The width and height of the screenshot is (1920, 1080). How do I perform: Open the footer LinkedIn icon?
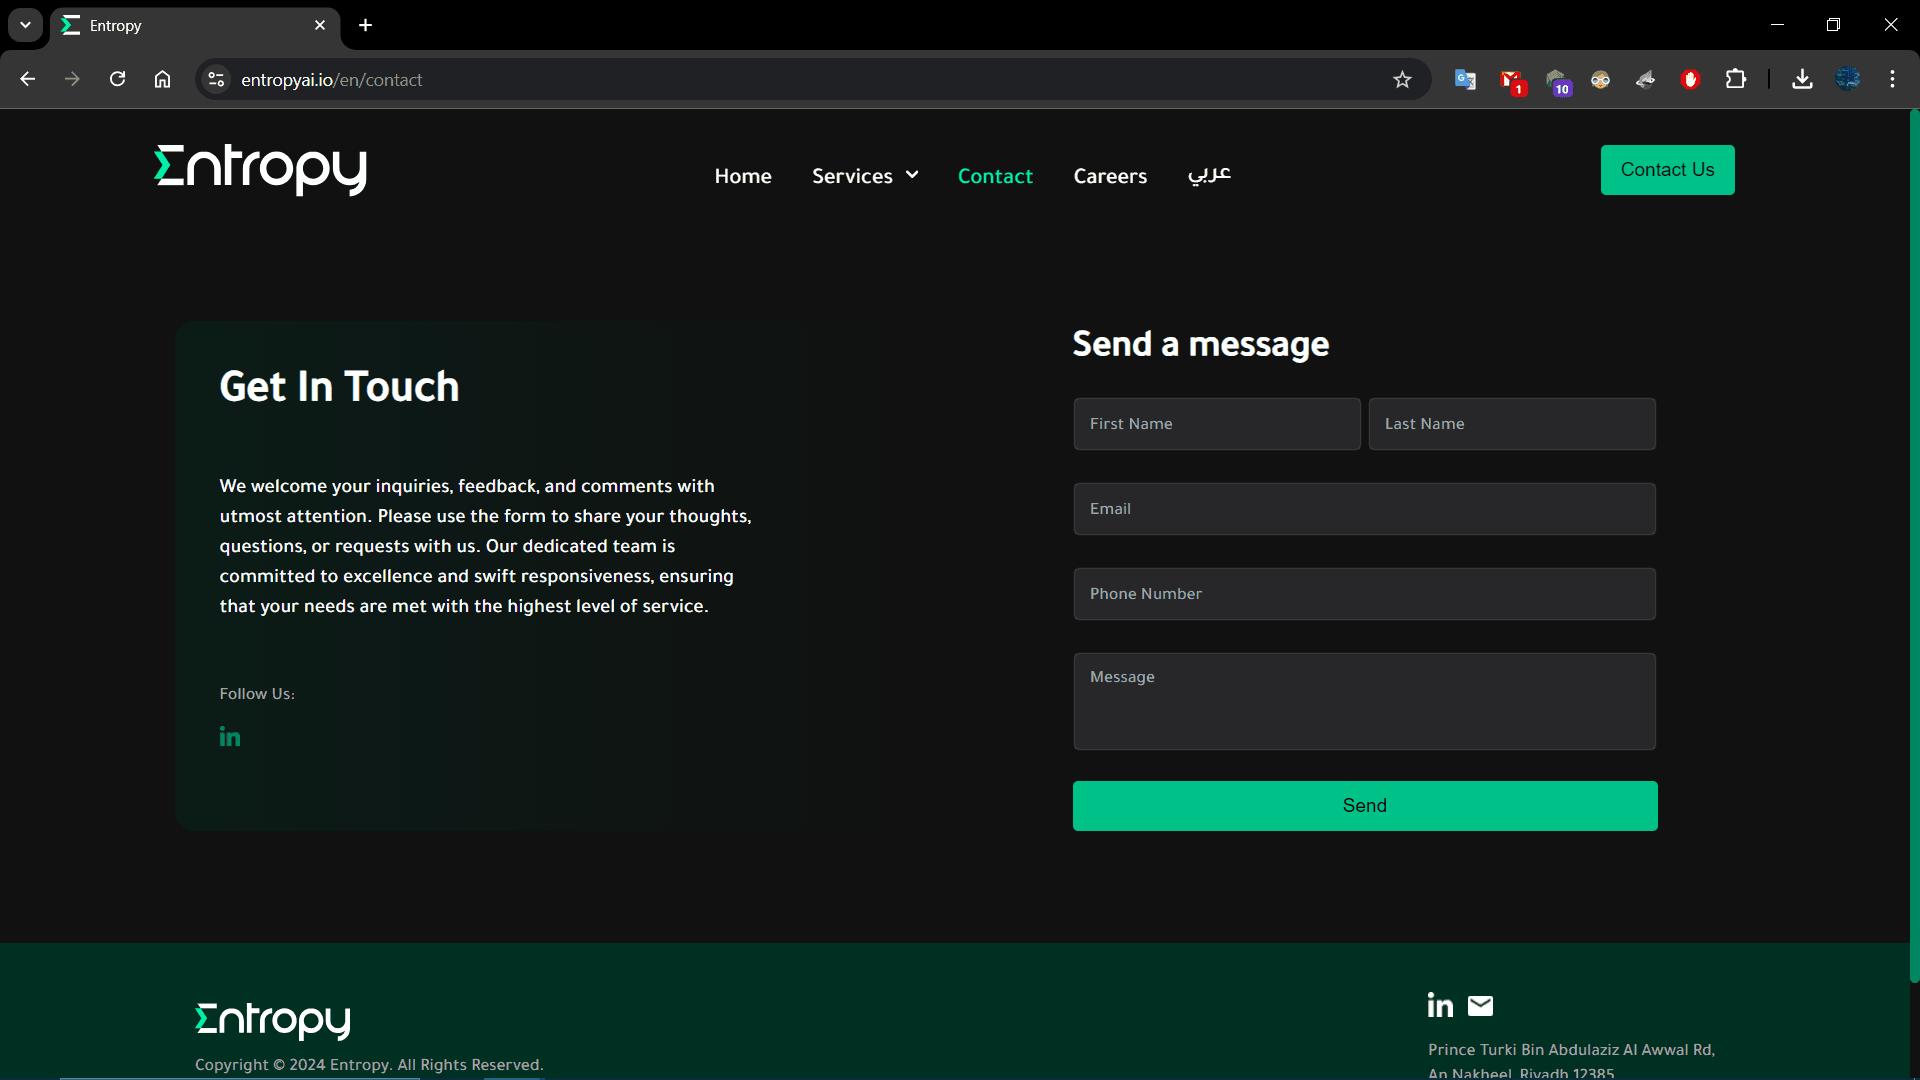tap(1440, 1005)
